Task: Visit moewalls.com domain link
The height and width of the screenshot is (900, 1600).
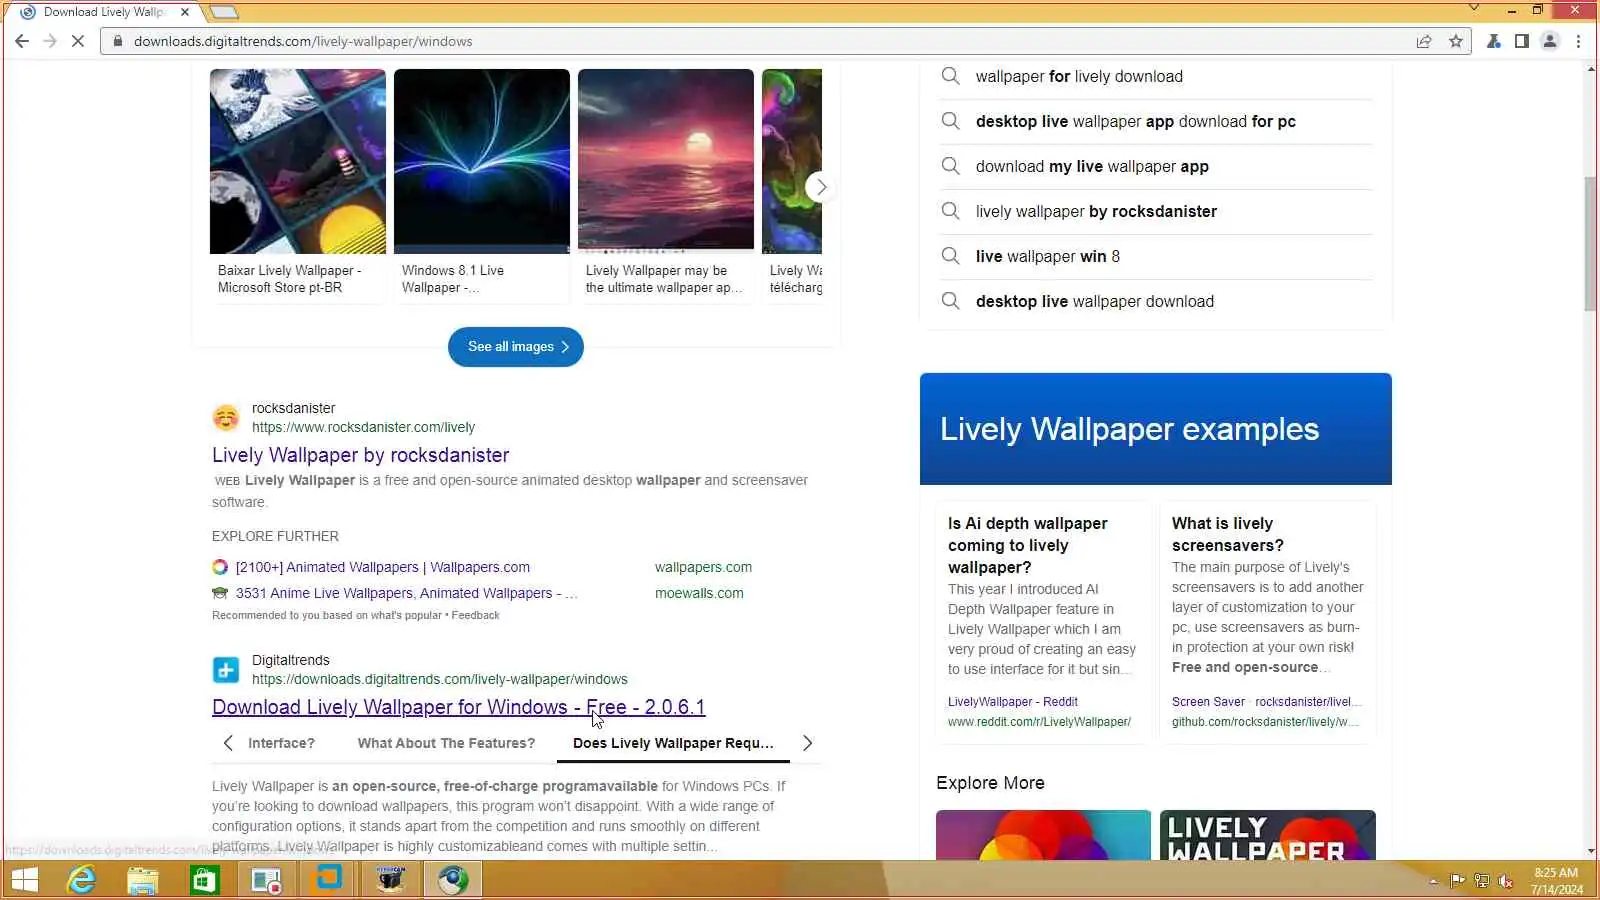Action: (699, 593)
